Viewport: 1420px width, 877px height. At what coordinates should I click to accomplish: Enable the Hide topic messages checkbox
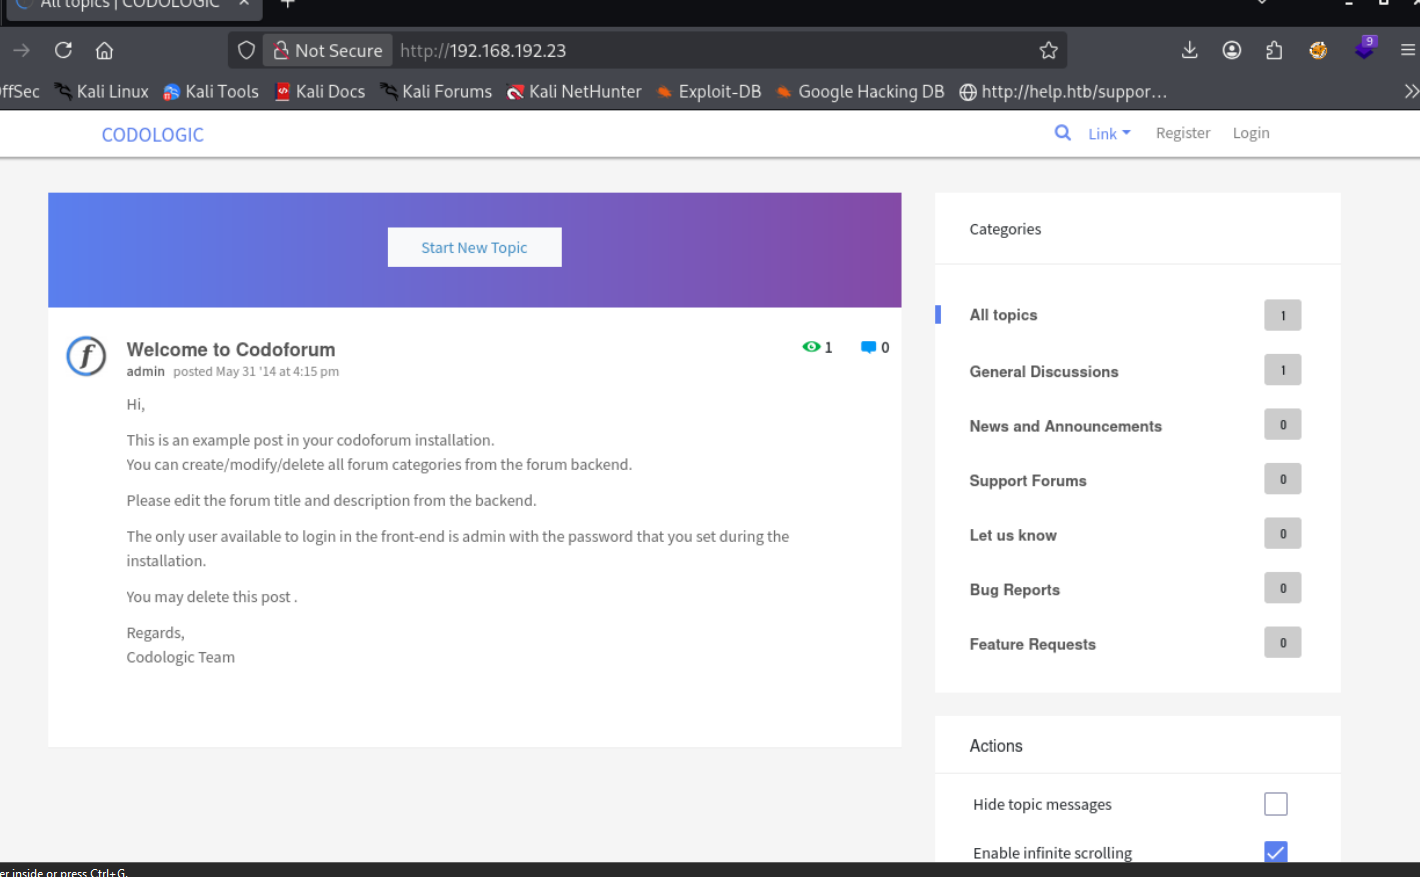click(x=1275, y=804)
